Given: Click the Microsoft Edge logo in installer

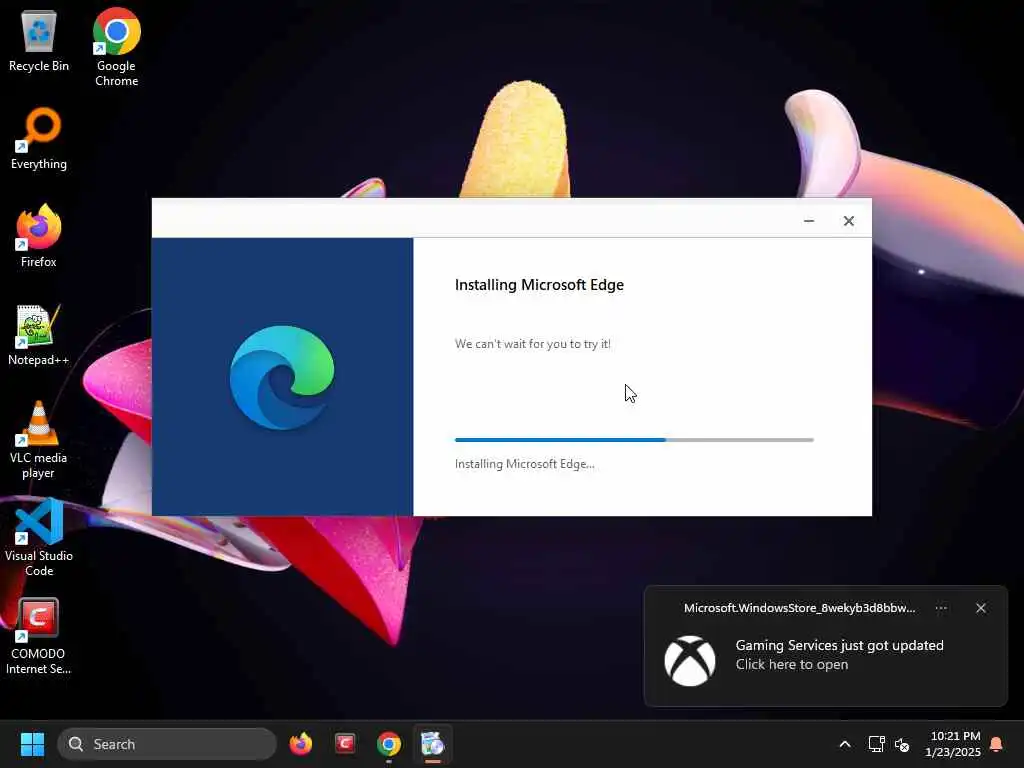Looking at the screenshot, I should 282,377.
